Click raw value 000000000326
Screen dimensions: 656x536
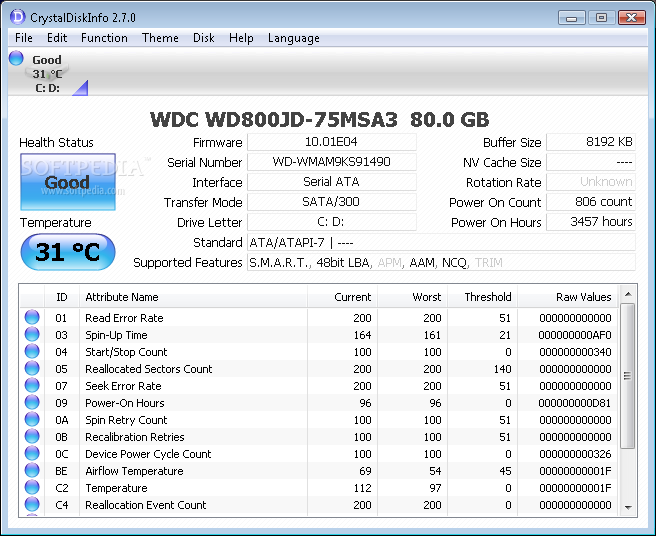[x=575, y=454]
